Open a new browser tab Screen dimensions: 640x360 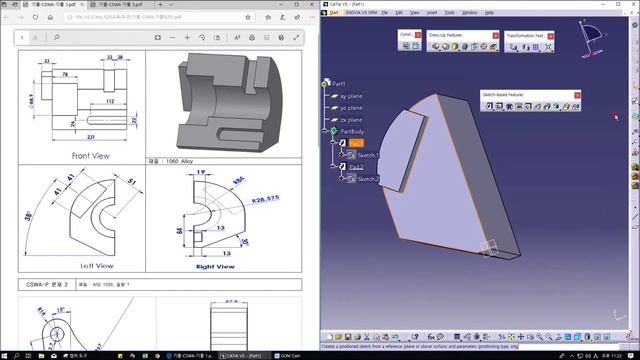(160, 4)
